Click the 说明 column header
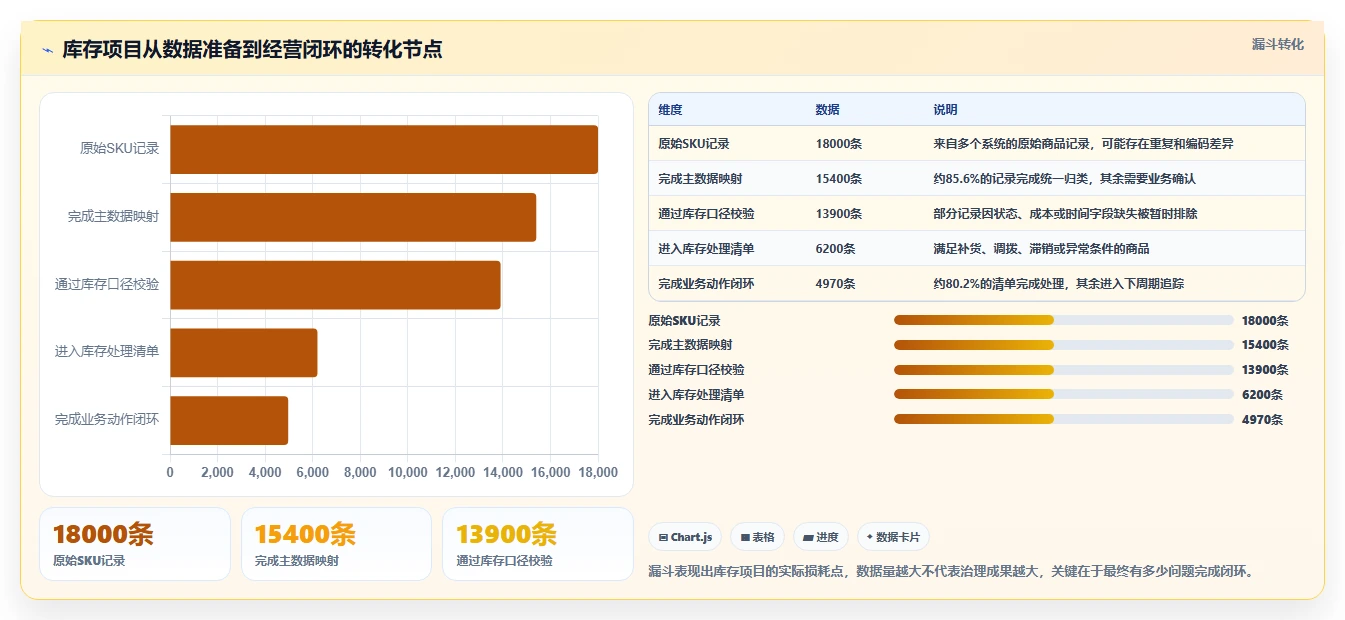 pyautogui.click(x=945, y=110)
